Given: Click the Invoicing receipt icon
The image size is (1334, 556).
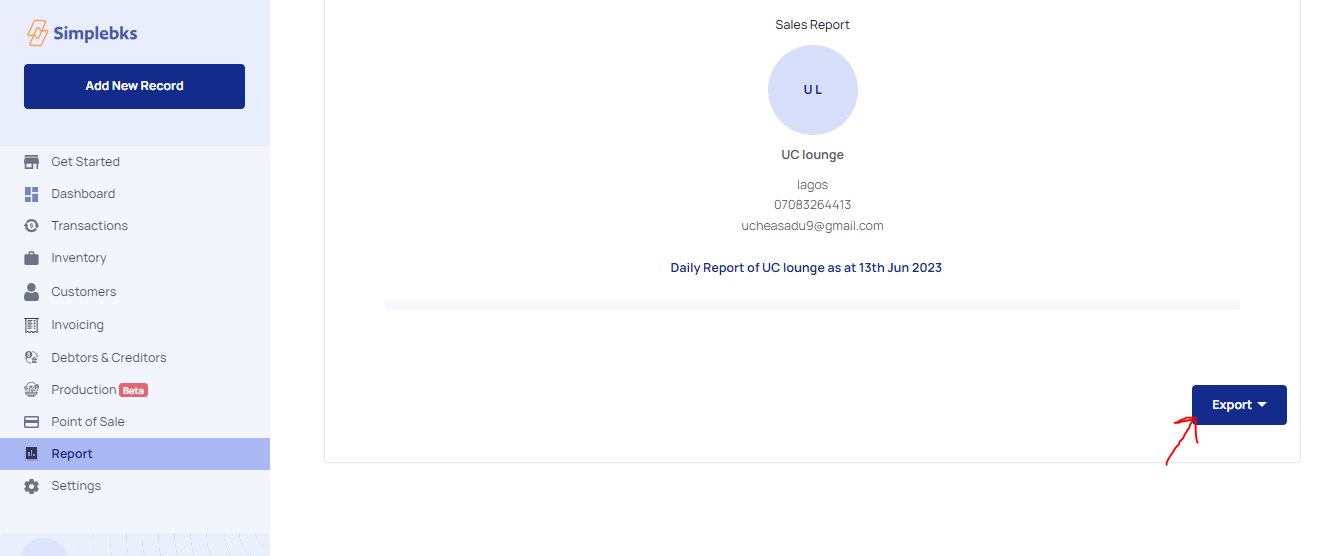Looking at the screenshot, I should click(x=32, y=325).
